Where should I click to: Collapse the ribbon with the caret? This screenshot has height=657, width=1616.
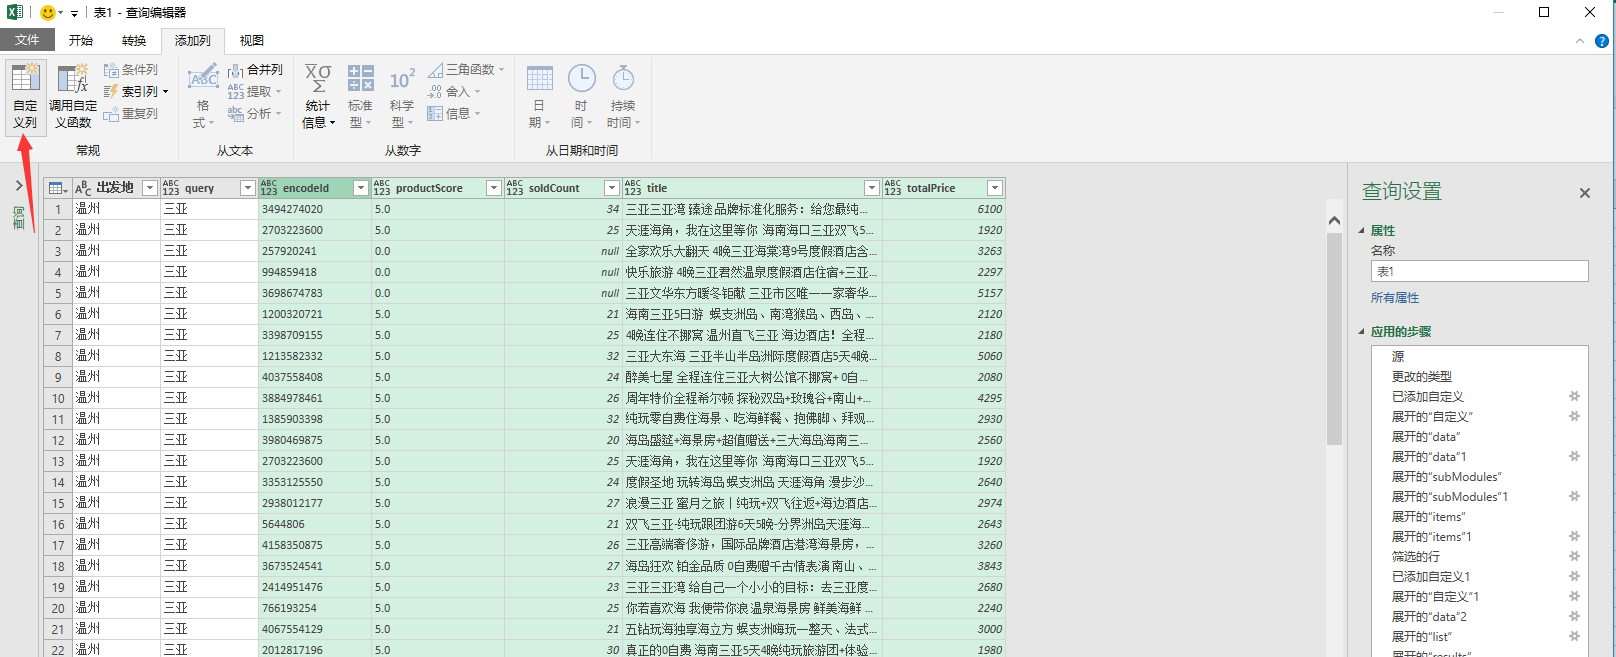point(1580,41)
